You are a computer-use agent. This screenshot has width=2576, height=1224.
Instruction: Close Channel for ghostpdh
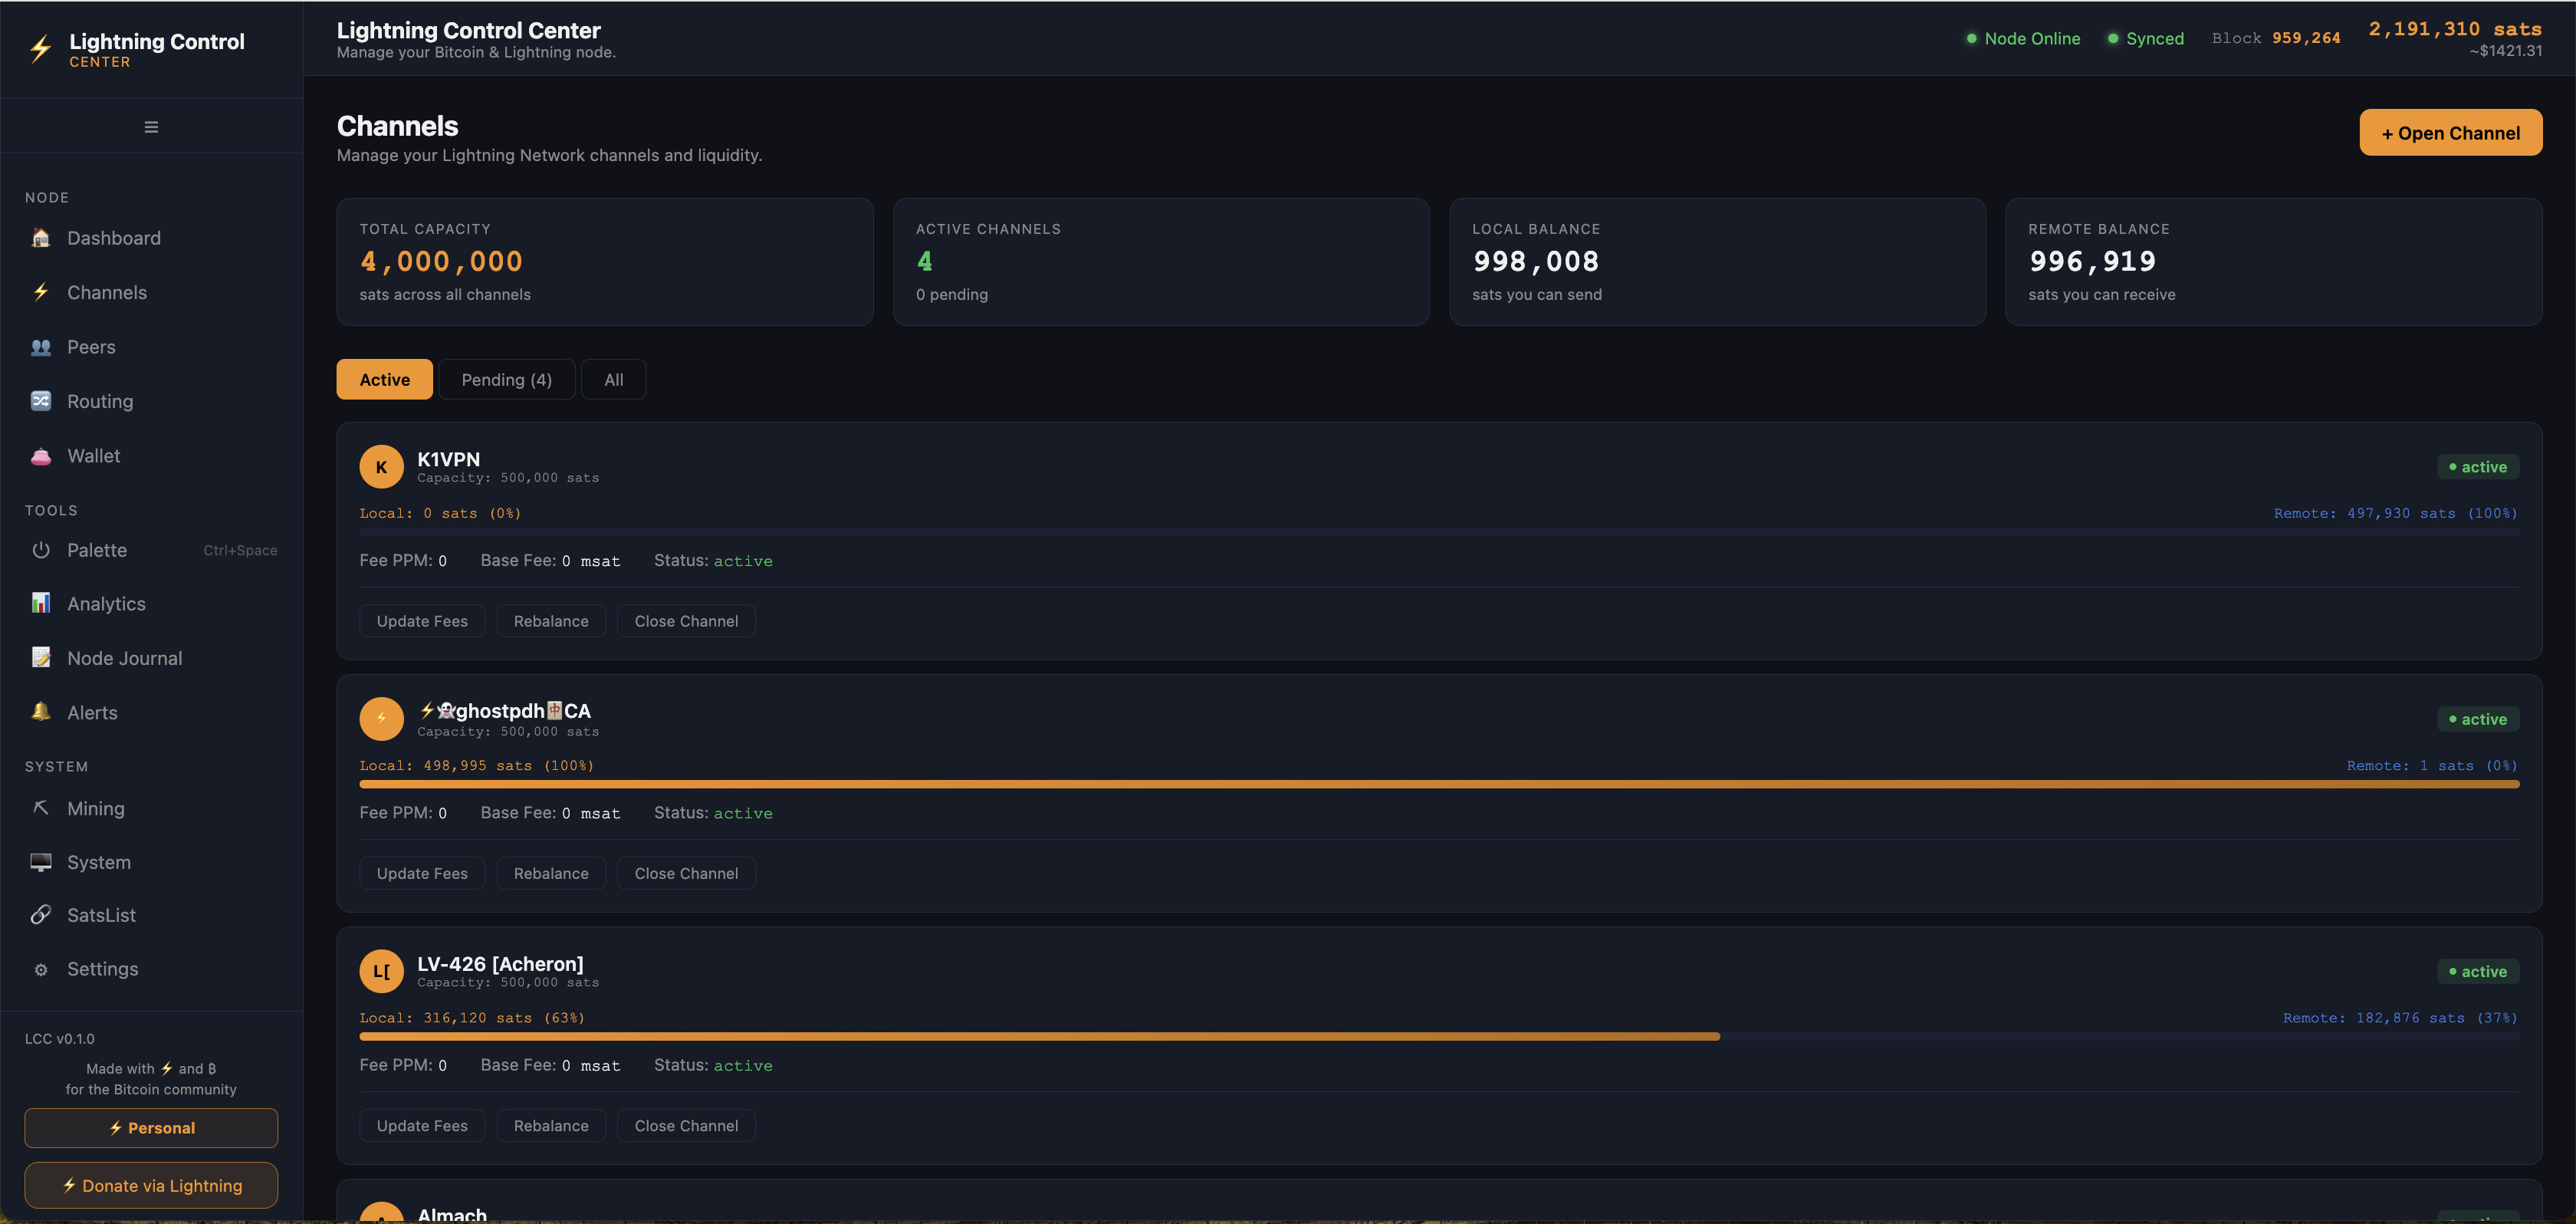(x=686, y=873)
